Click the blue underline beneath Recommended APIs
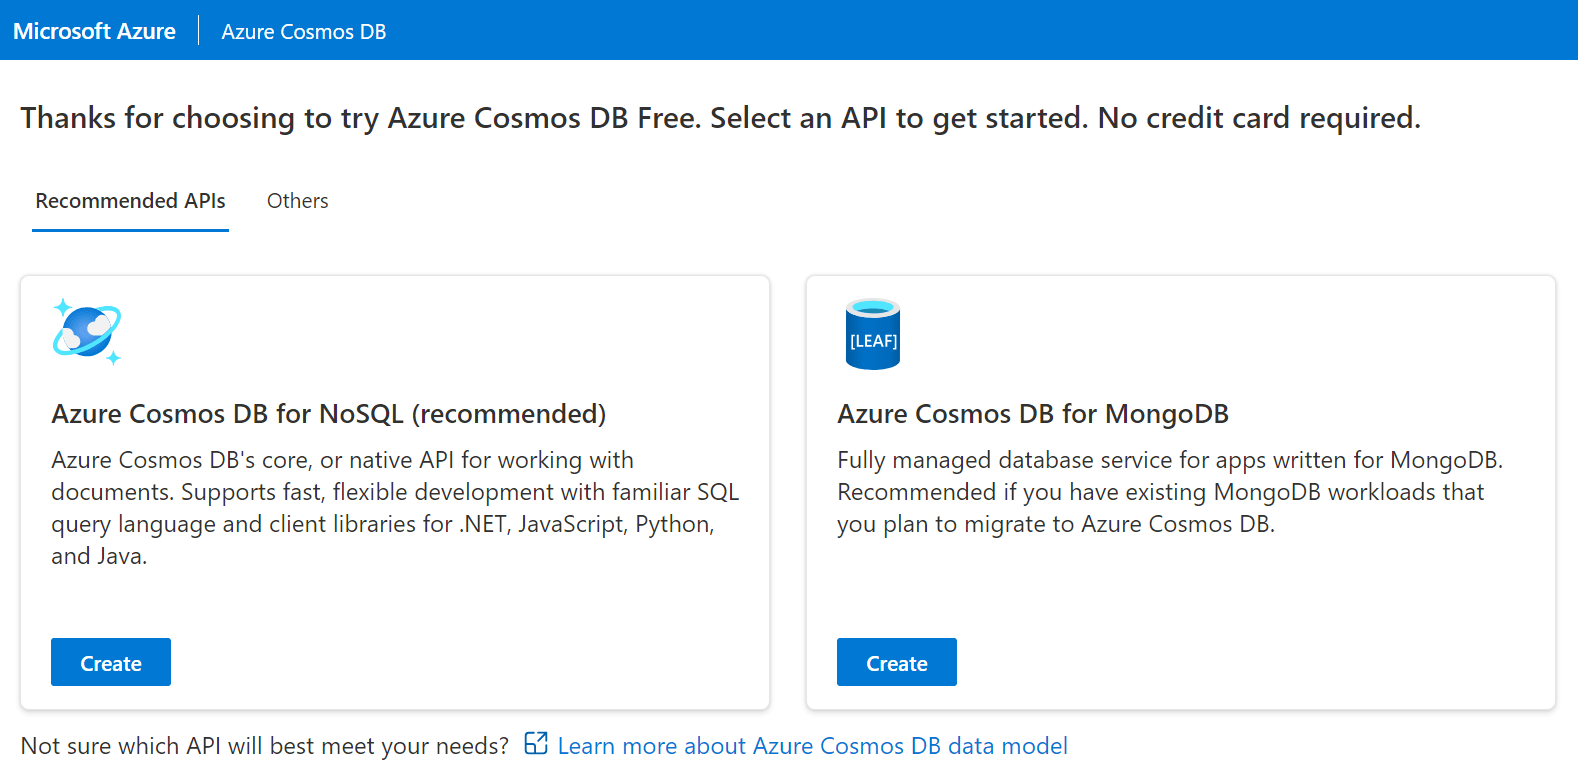This screenshot has height=775, width=1578. click(x=130, y=230)
